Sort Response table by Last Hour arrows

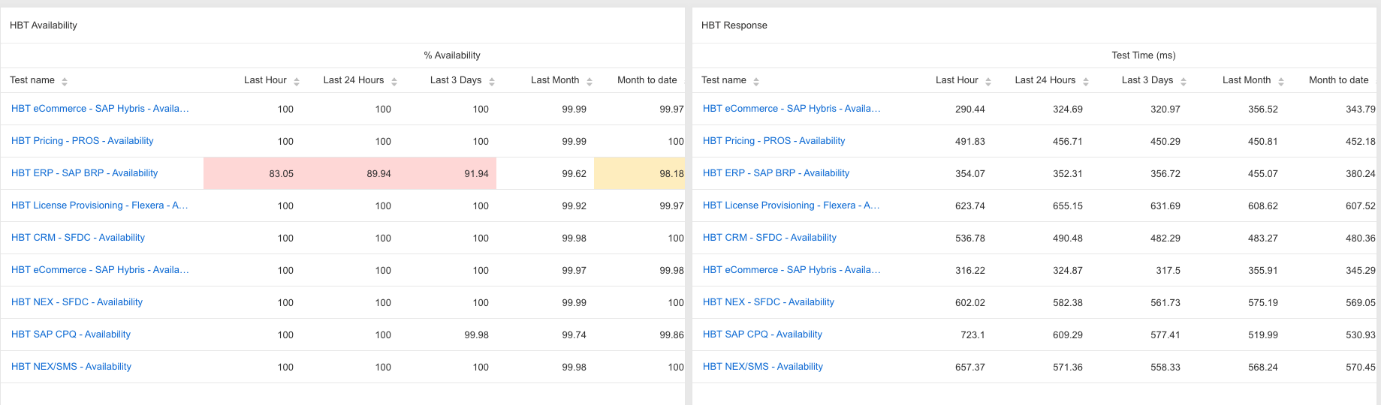tap(988, 81)
